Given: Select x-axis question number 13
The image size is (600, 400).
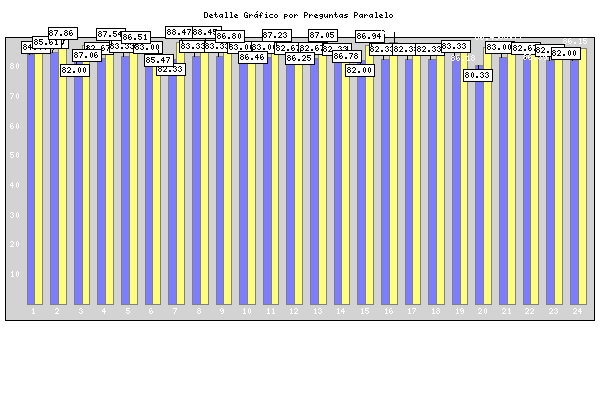Looking at the screenshot, I should [x=318, y=311].
